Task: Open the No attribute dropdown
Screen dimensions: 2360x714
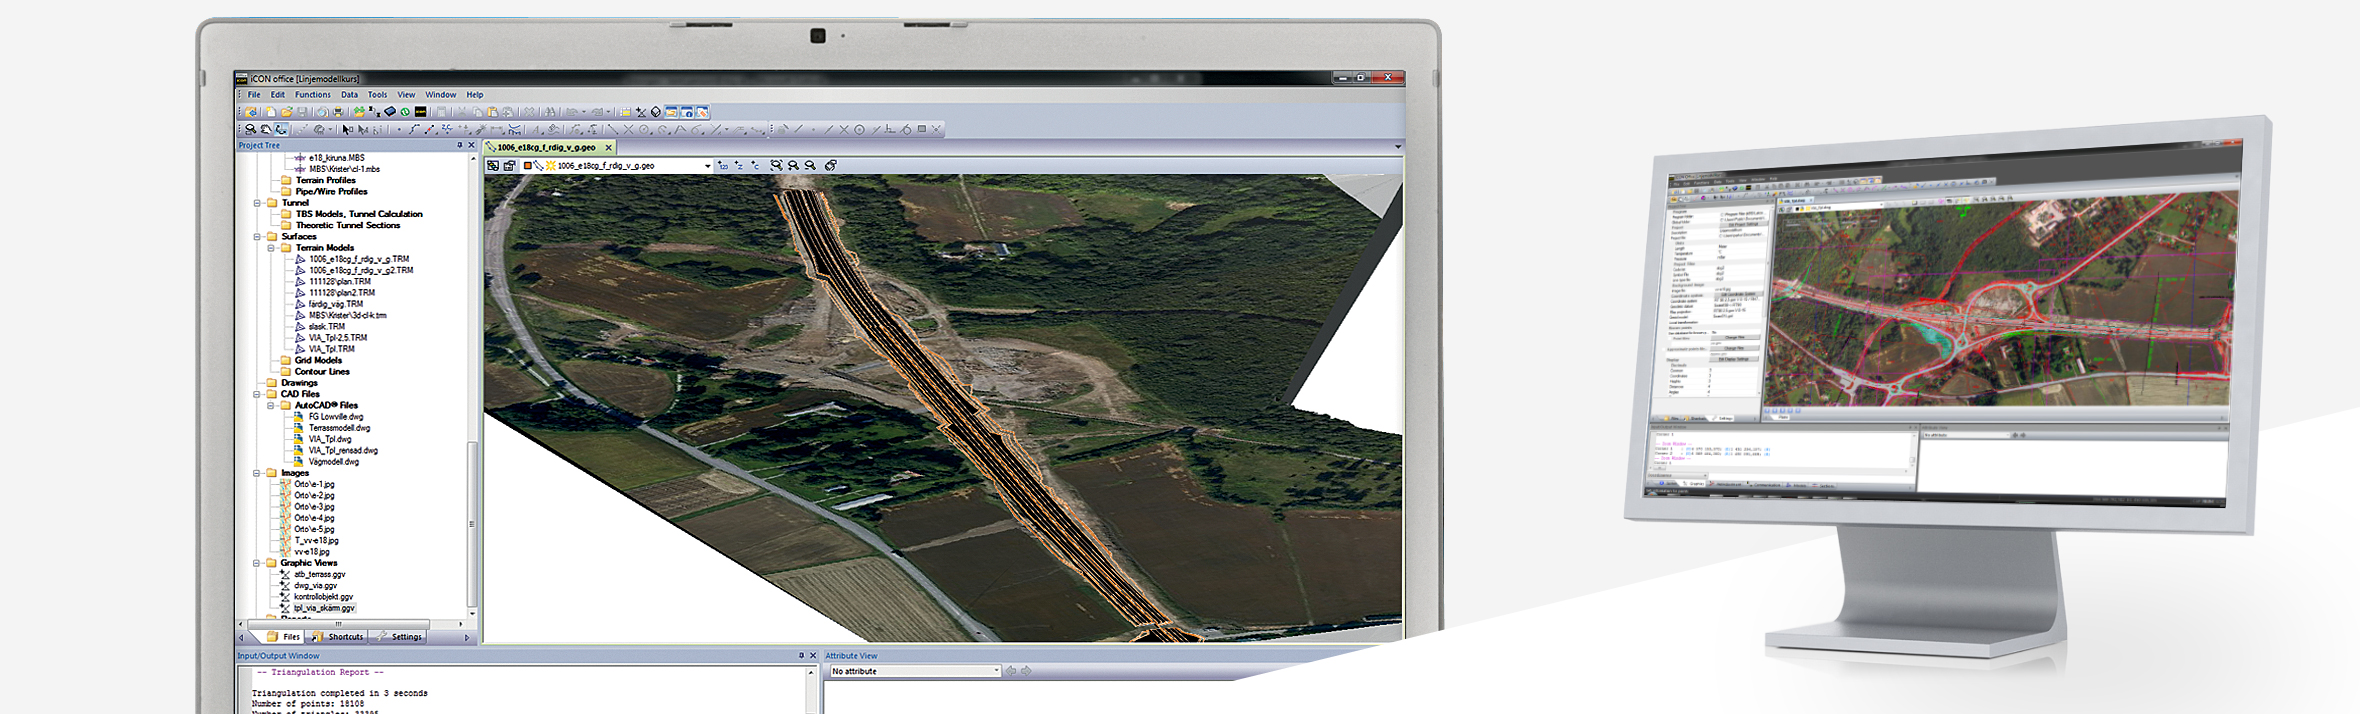Action: pos(996,671)
